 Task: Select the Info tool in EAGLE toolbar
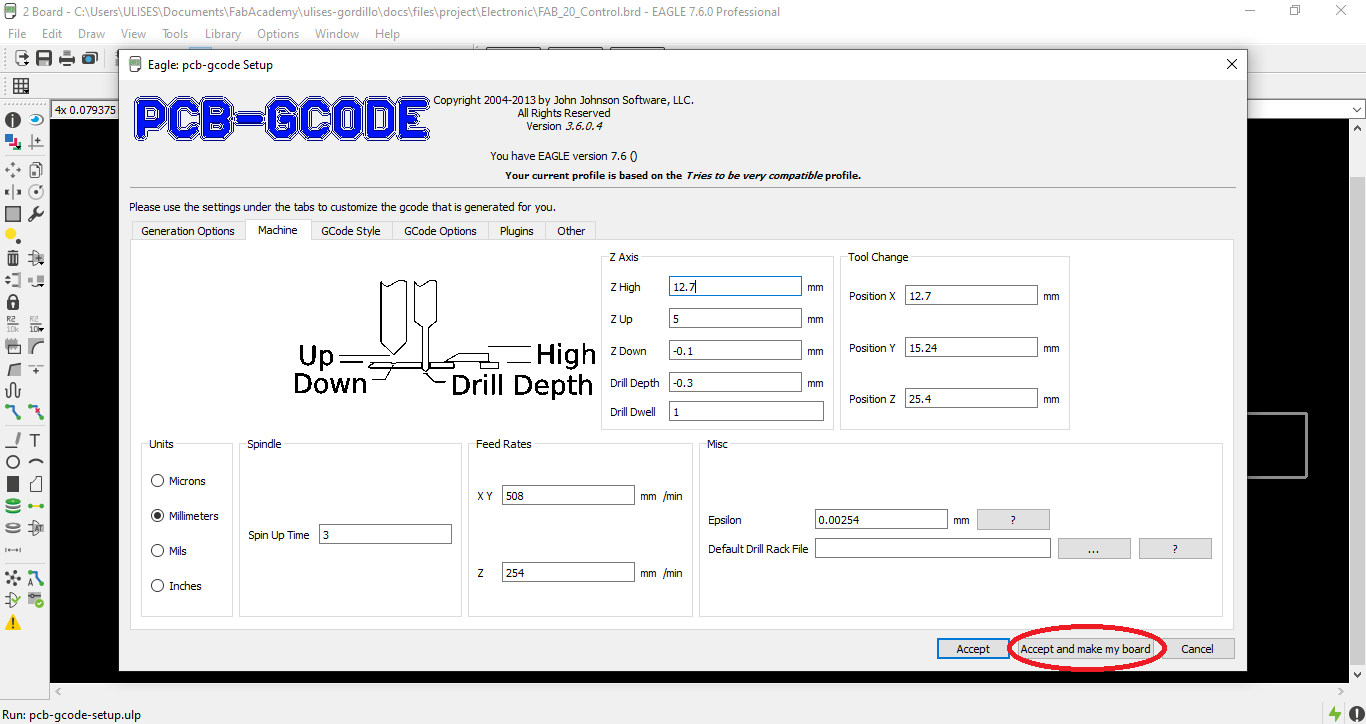pyautogui.click(x=13, y=120)
